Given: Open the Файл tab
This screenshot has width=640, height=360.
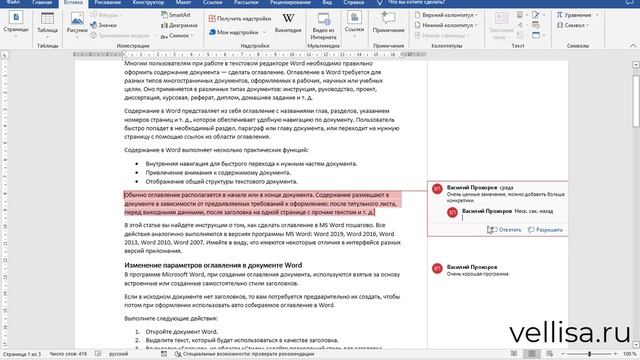Looking at the screenshot, I should click(13, 2).
